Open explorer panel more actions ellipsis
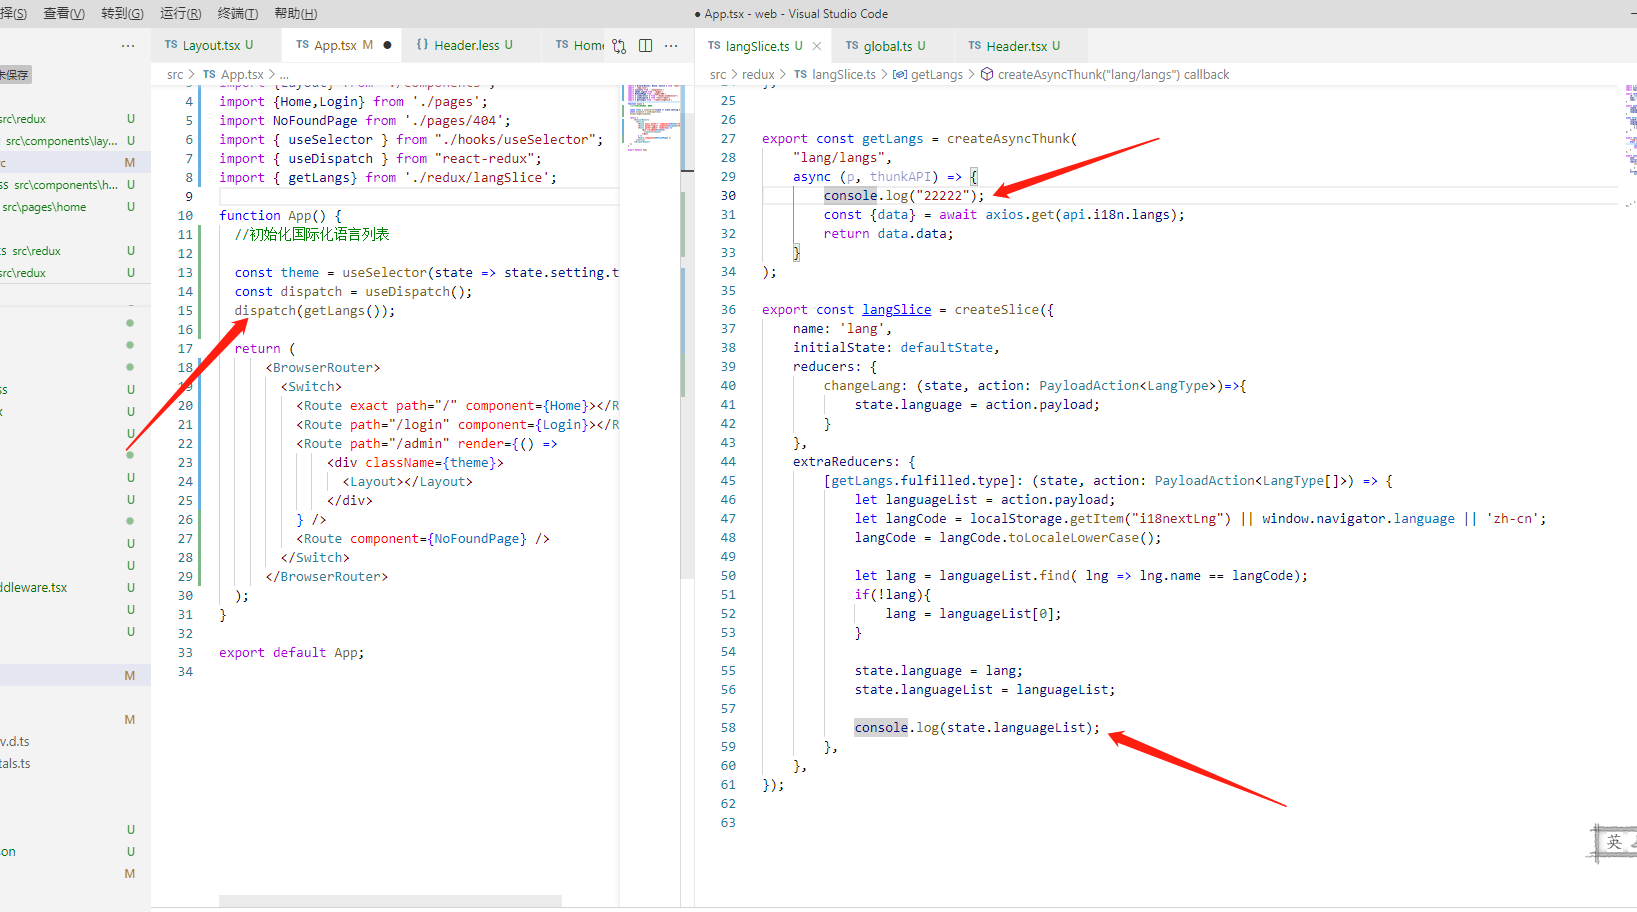The image size is (1637, 912). coord(128,45)
